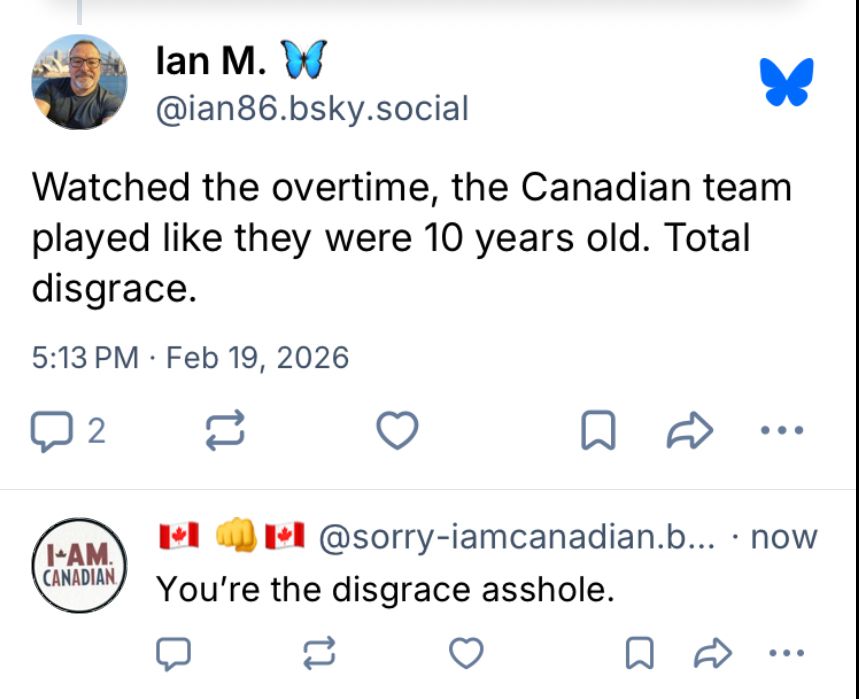
Task: Like the 'You're the disgrace' reply
Action: click(x=466, y=654)
